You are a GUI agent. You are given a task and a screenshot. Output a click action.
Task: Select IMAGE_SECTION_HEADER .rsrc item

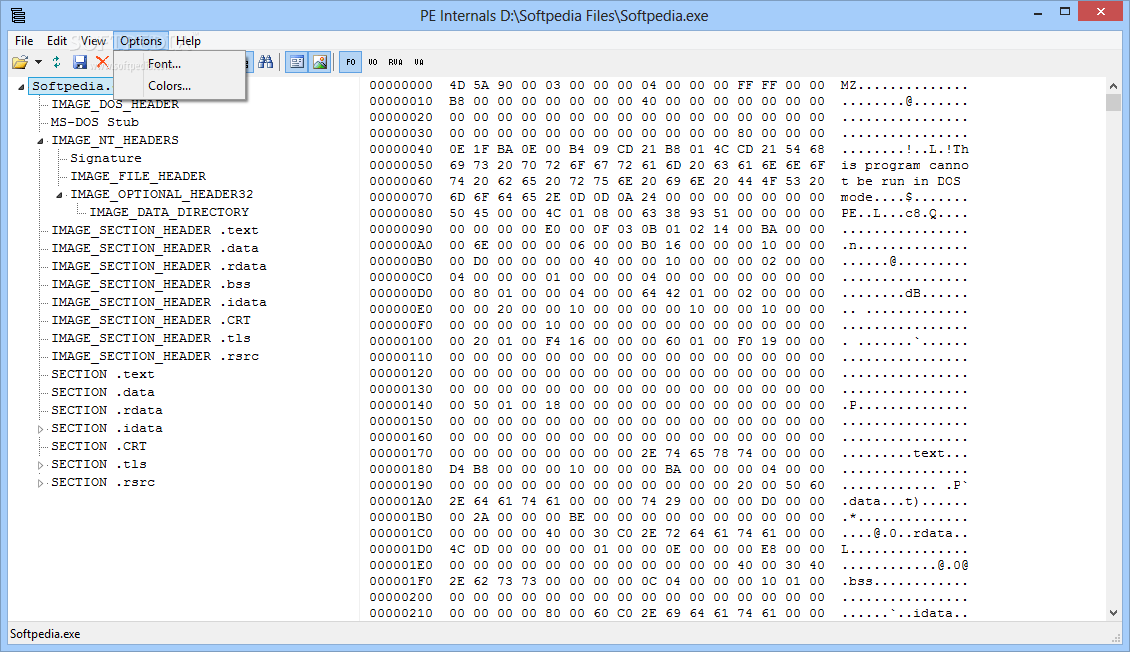(154, 356)
